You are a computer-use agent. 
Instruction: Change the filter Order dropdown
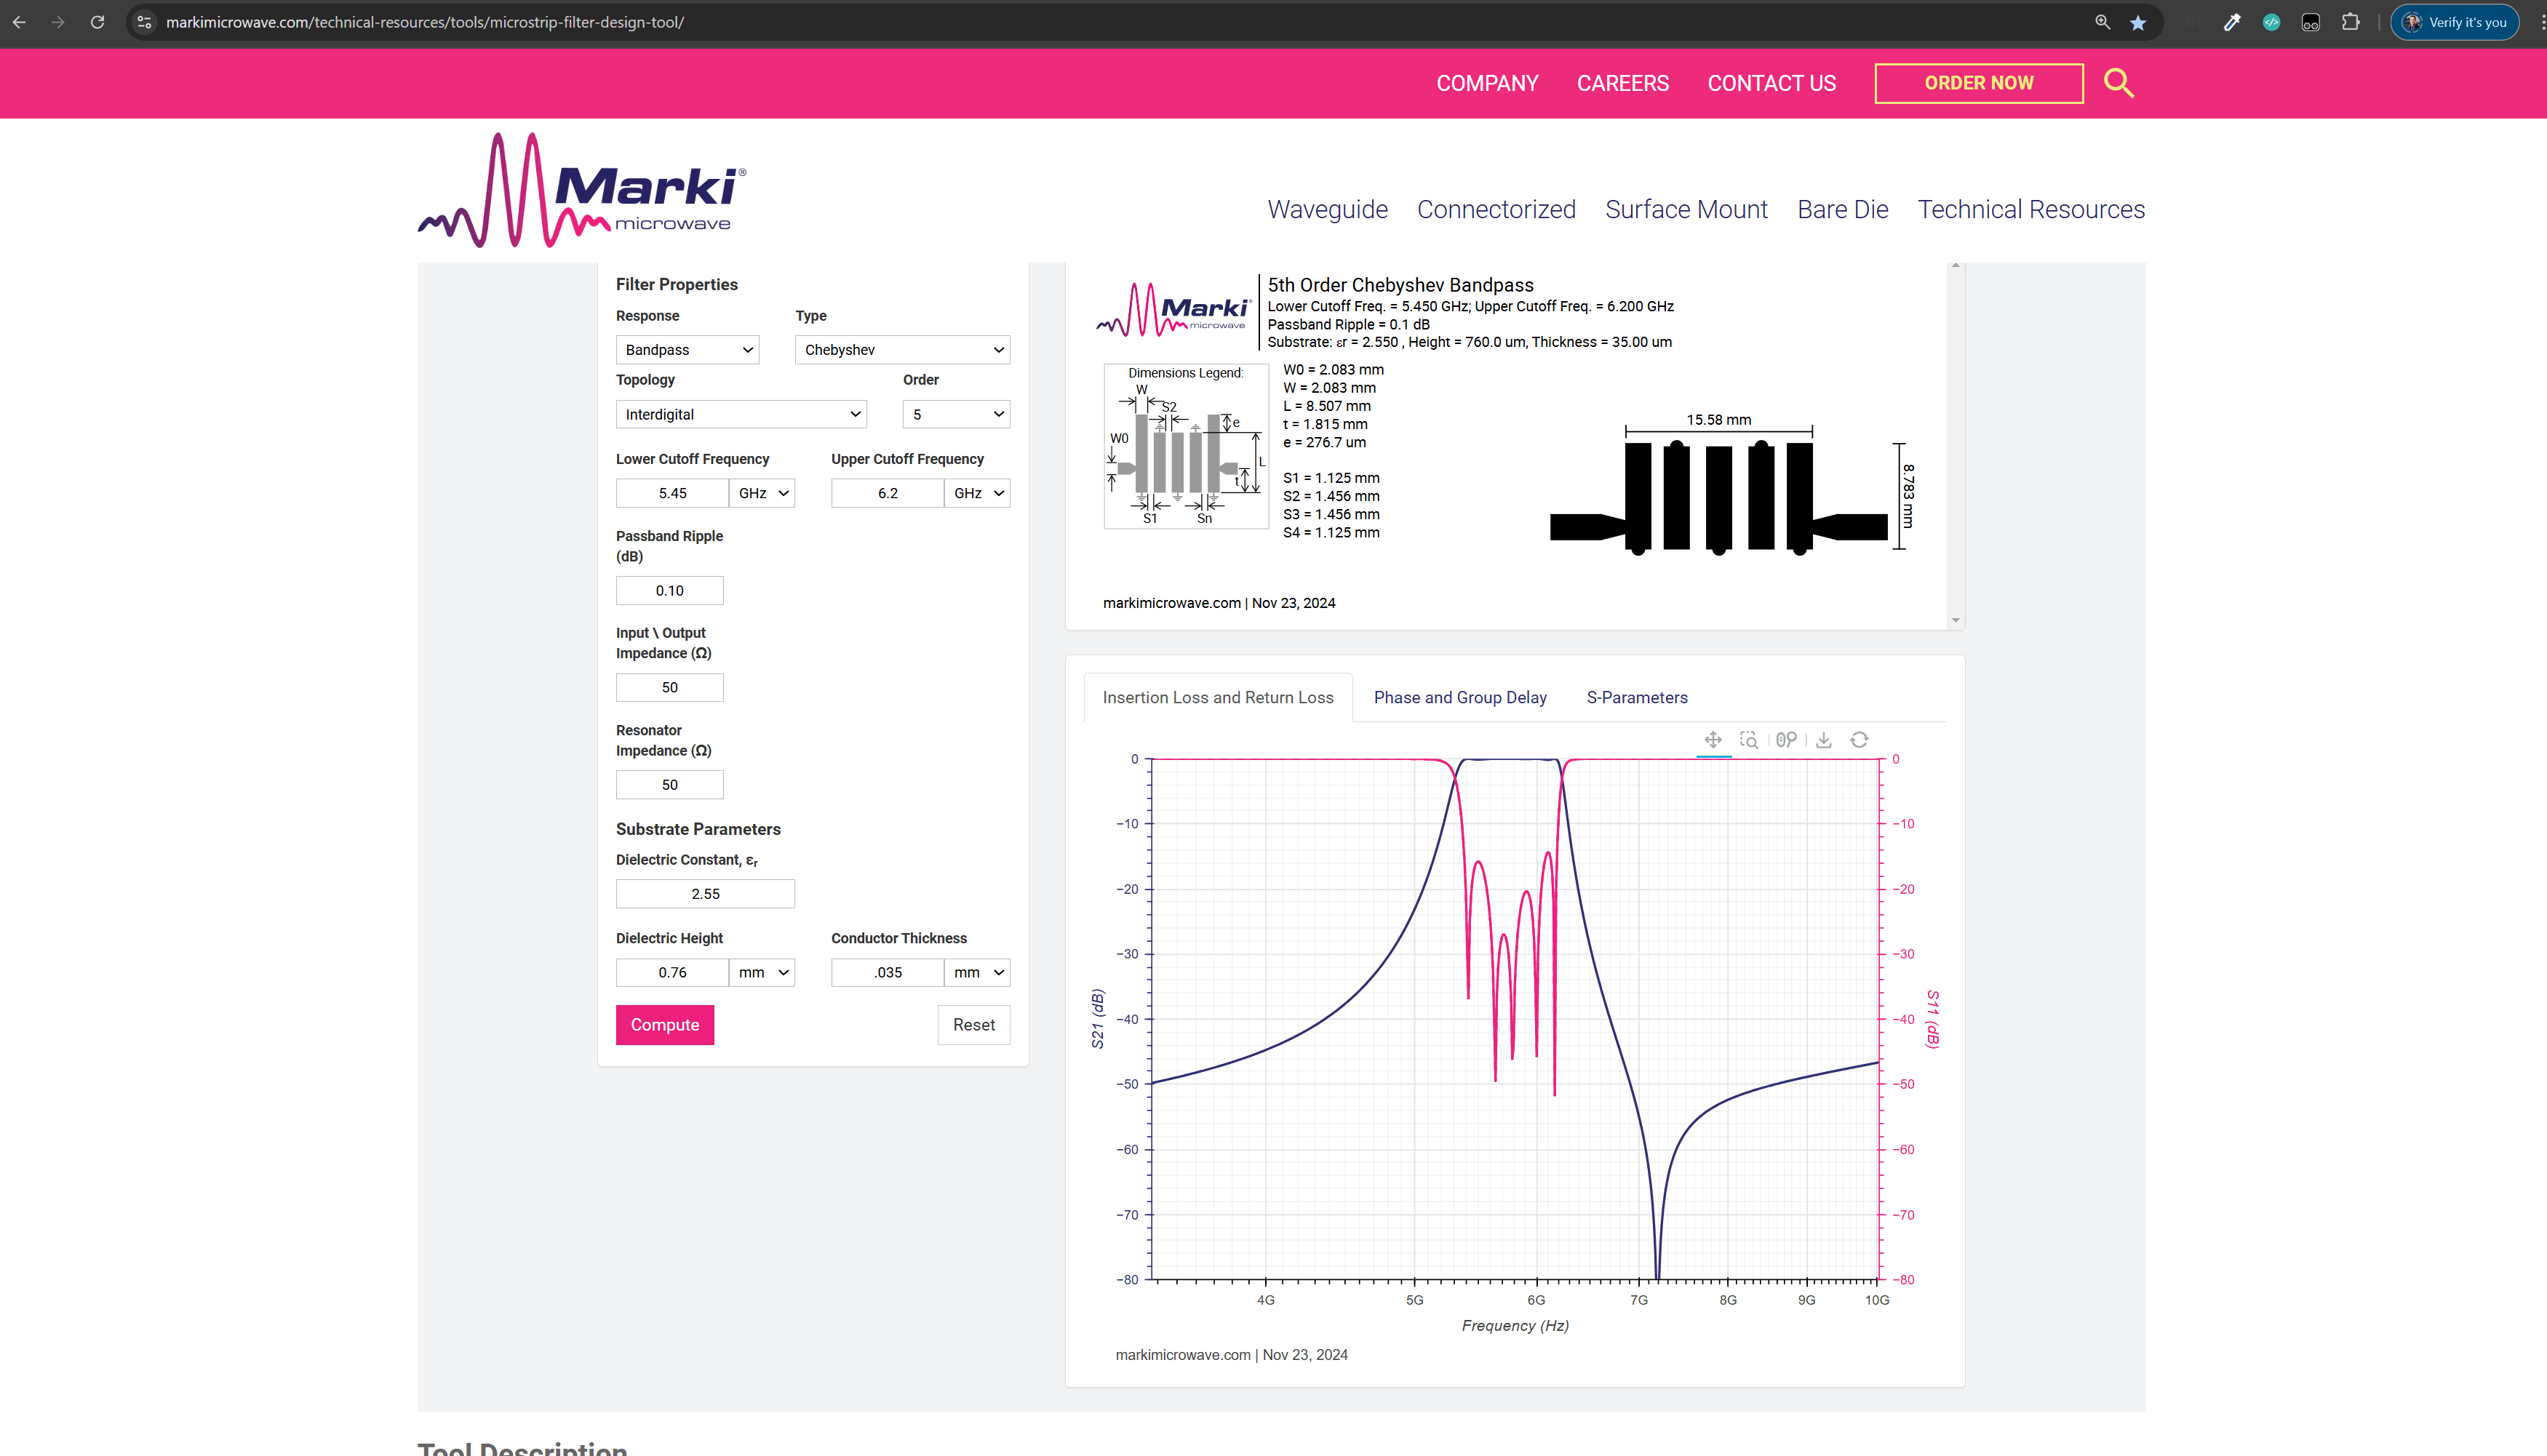(956, 414)
